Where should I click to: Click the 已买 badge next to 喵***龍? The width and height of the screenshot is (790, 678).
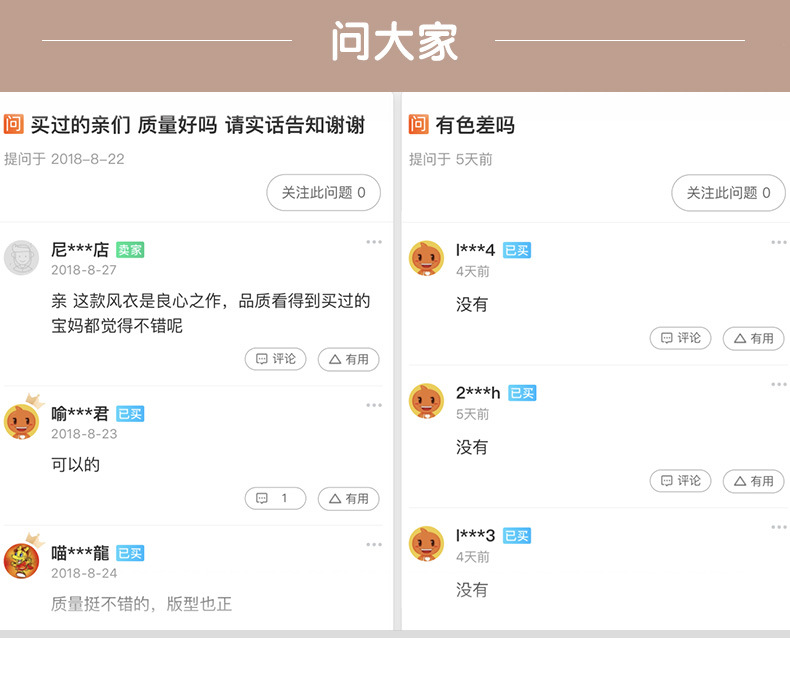tap(130, 553)
